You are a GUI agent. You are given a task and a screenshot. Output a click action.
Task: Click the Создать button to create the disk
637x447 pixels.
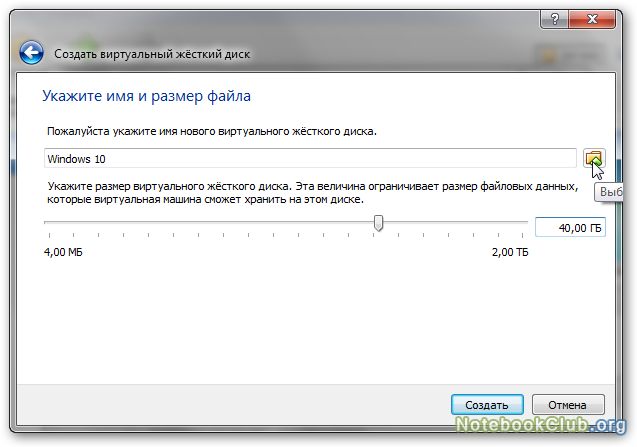487,405
